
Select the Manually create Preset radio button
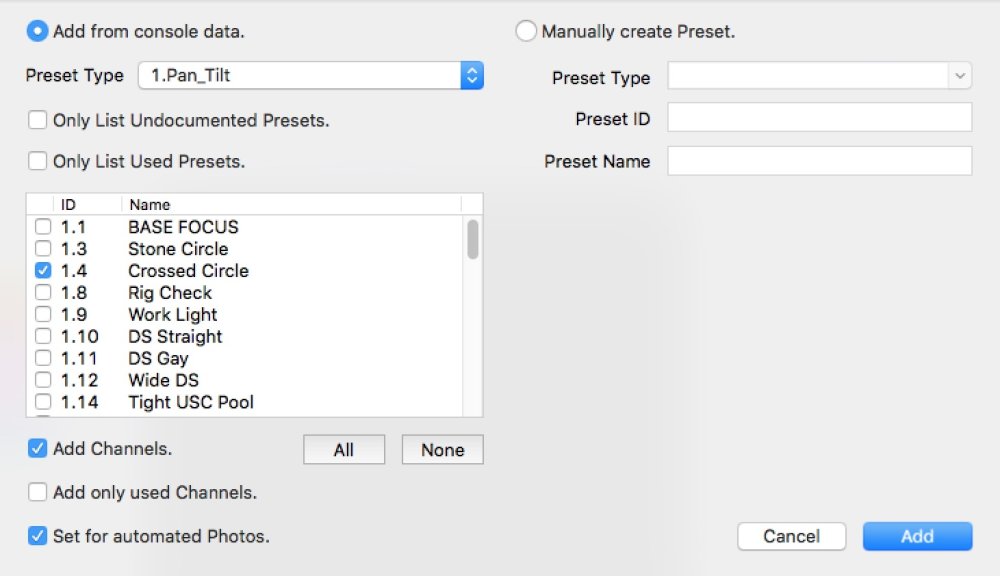(526, 31)
